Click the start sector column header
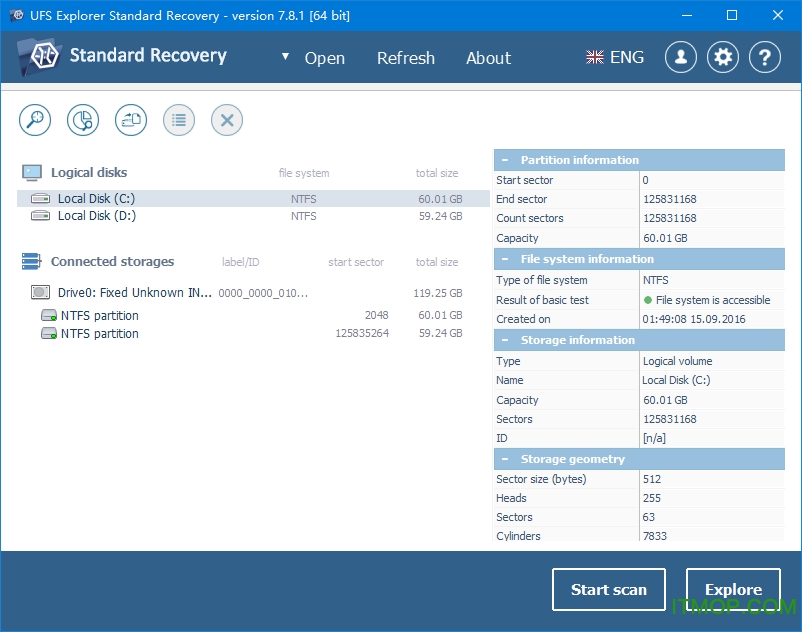Image resolution: width=802 pixels, height=632 pixels. 356,262
